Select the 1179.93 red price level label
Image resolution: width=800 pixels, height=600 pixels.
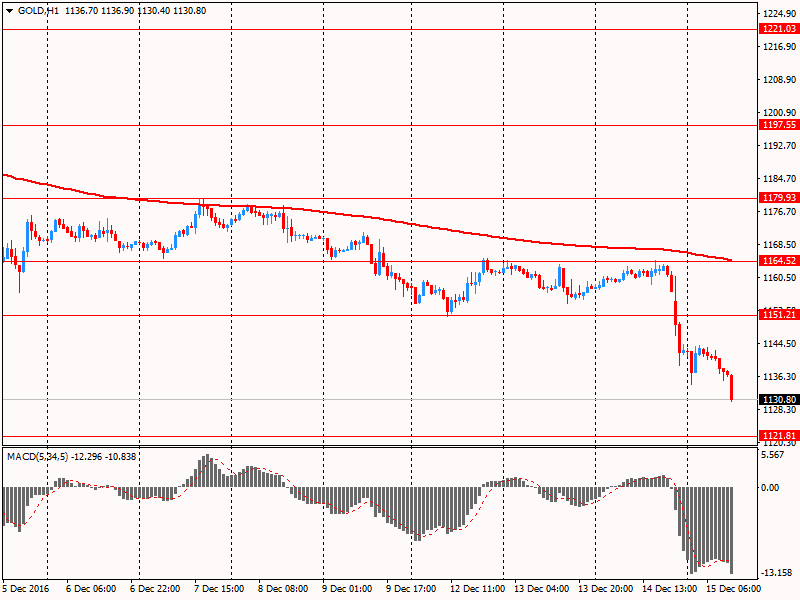pos(779,197)
